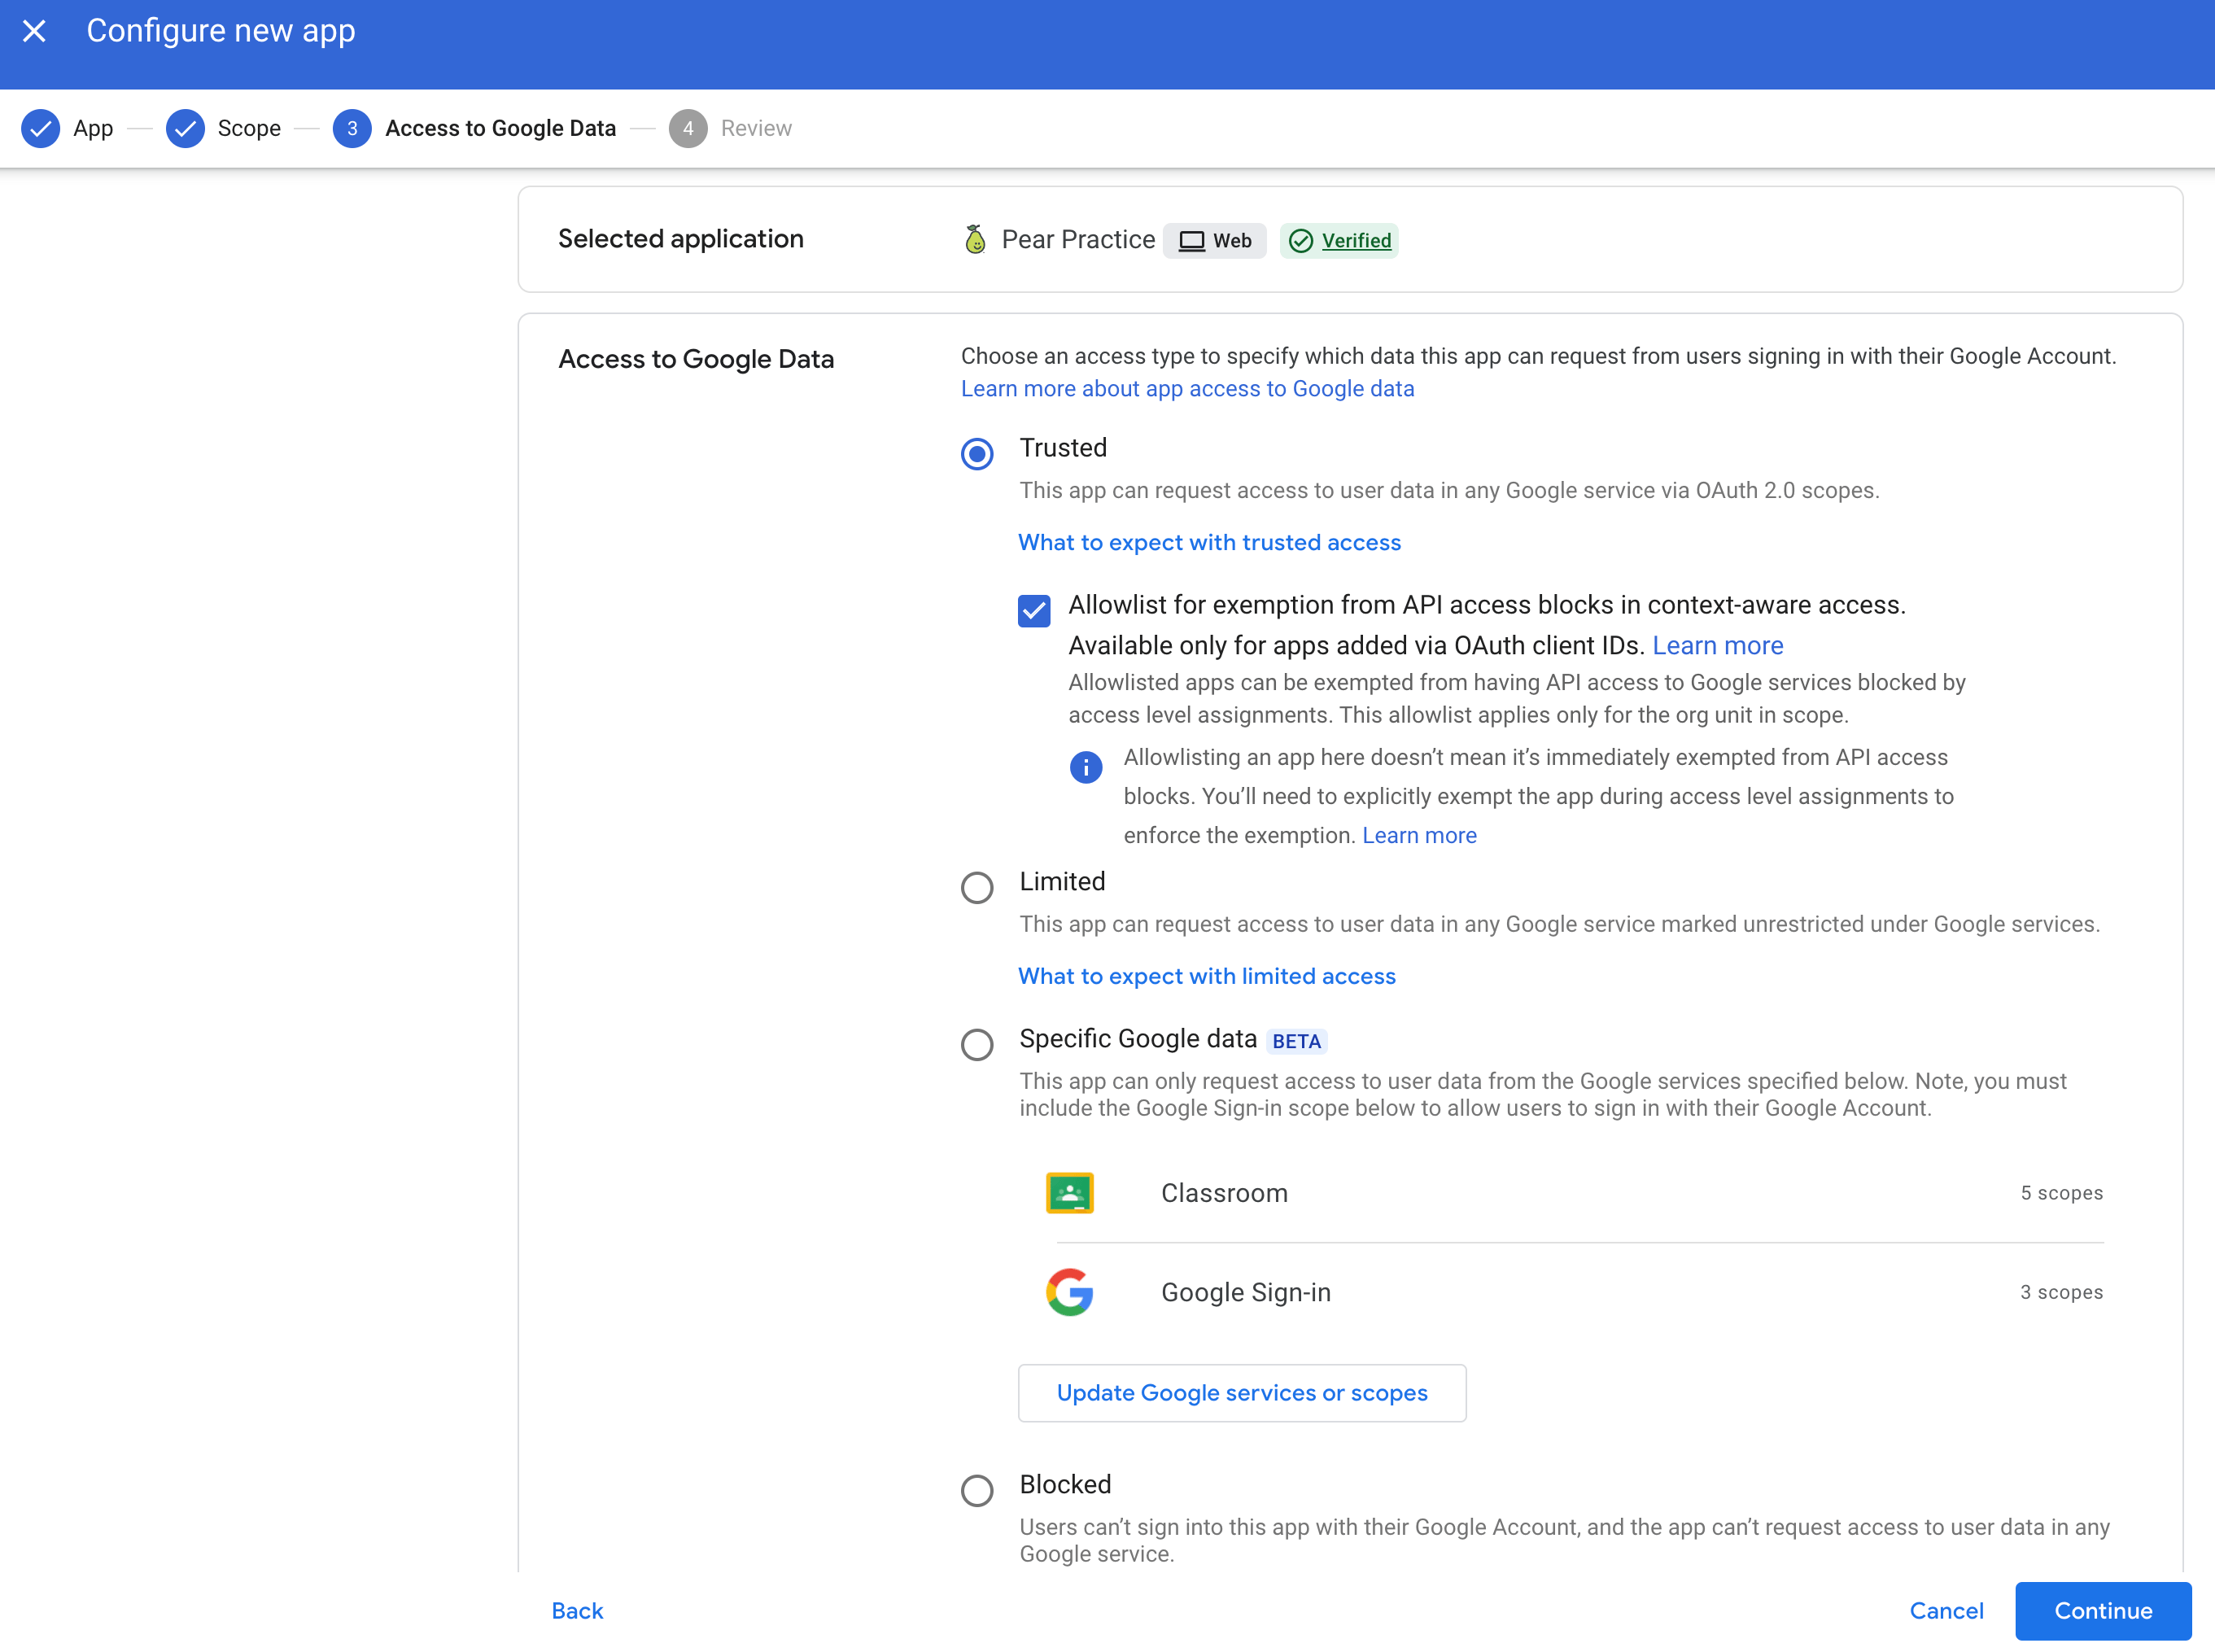Viewport: 2215px width, 1652px height.
Task: Click the completed Scope step checkmark
Action: coord(185,128)
